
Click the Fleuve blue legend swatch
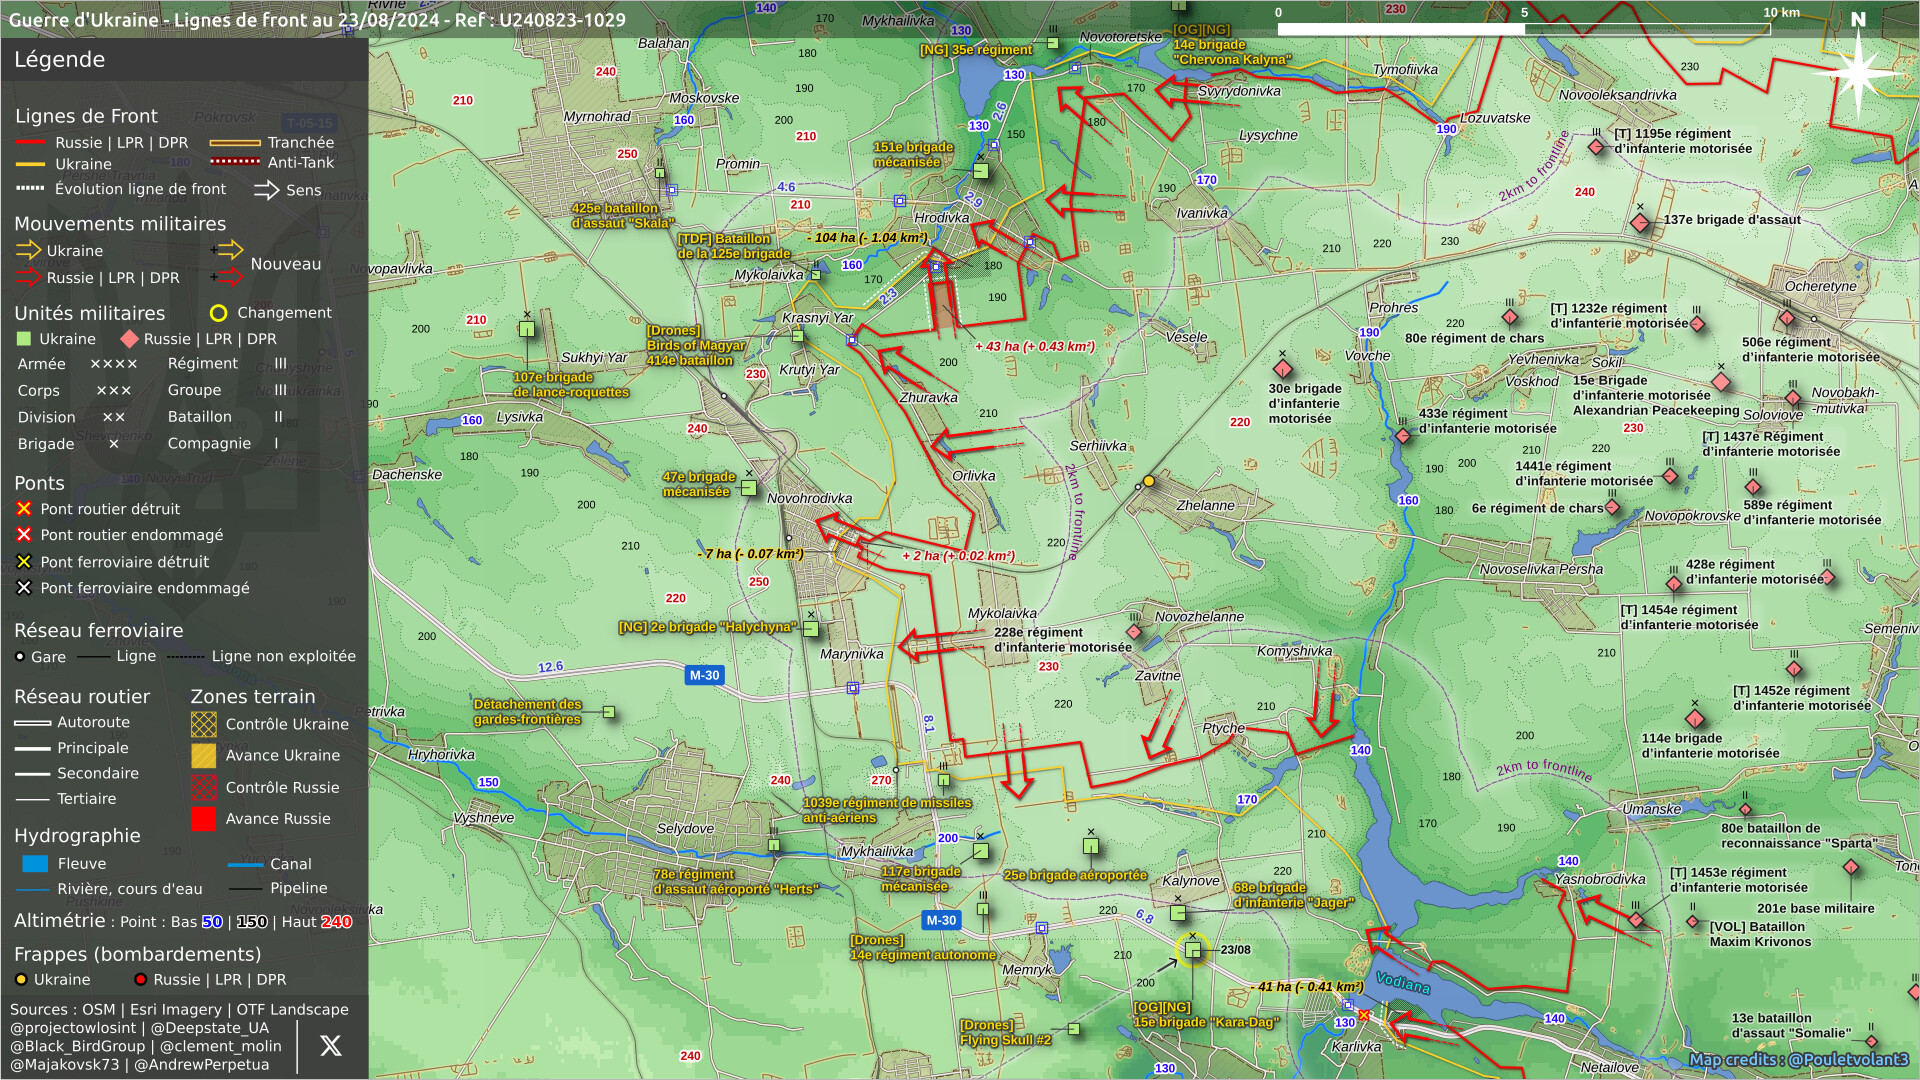click(35, 864)
